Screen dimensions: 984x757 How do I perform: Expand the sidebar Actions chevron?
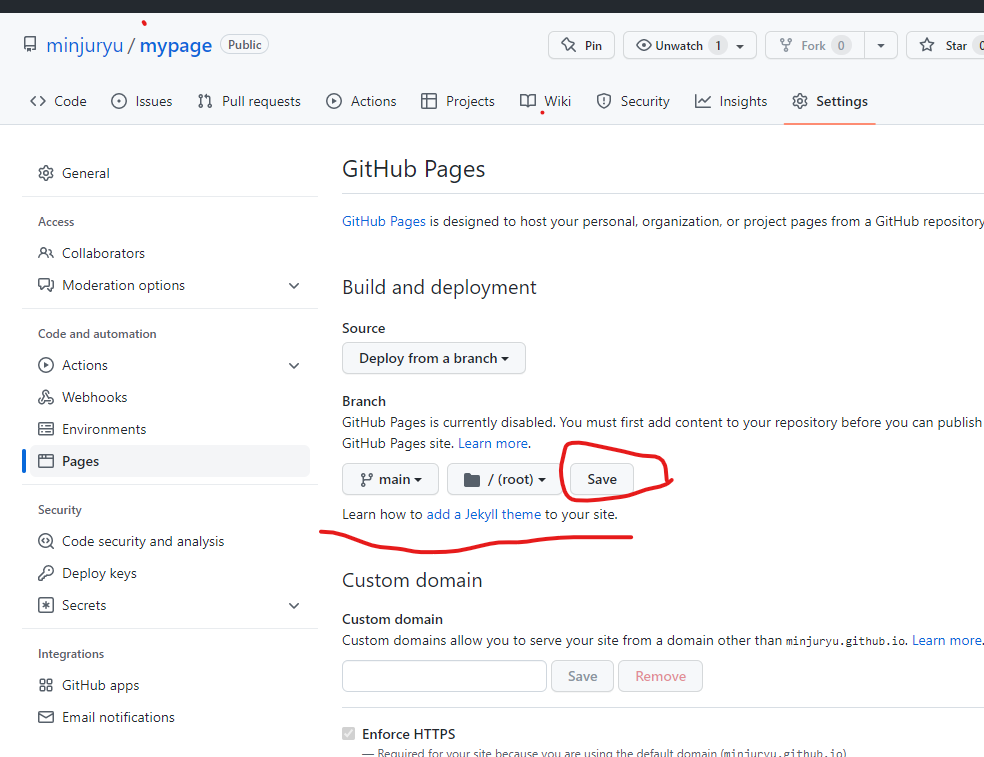(x=294, y=365)
